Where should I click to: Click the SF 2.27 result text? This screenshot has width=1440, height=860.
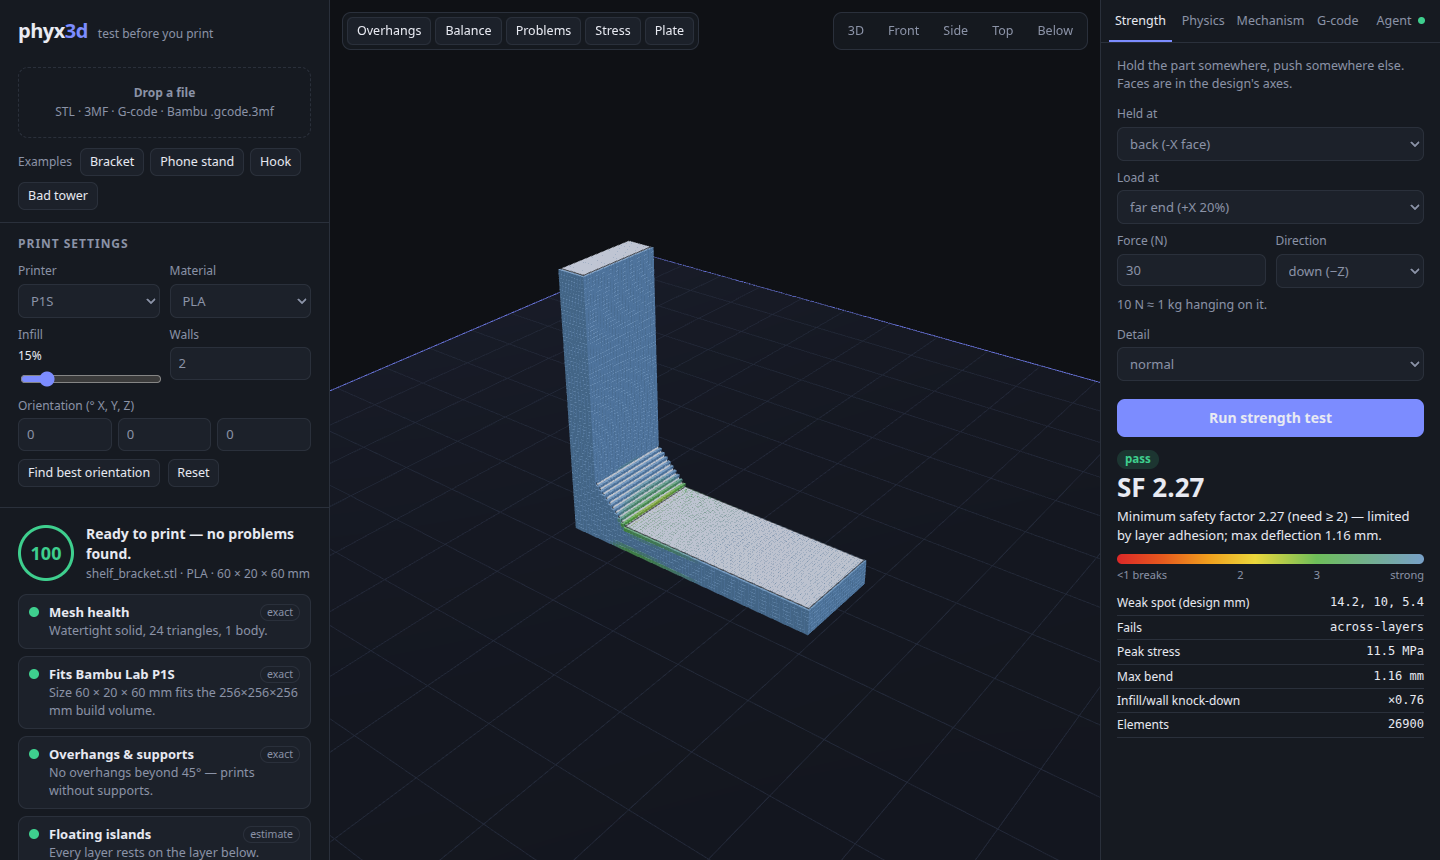[x=1161, y=488]
